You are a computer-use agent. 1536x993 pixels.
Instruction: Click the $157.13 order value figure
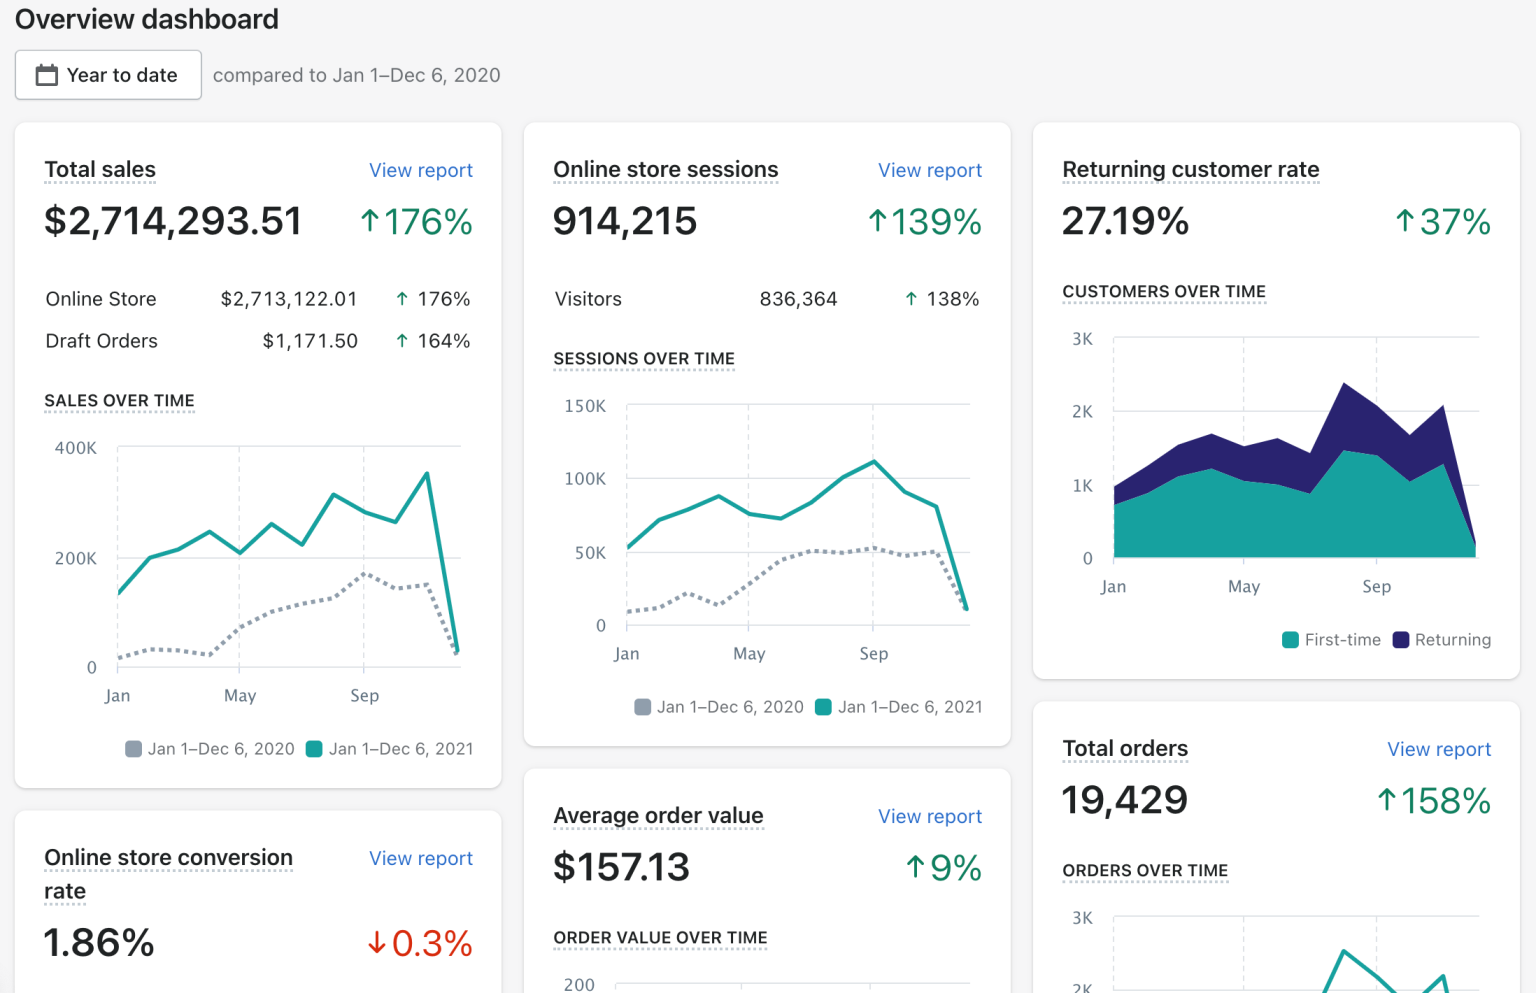(x=621, y=867)
